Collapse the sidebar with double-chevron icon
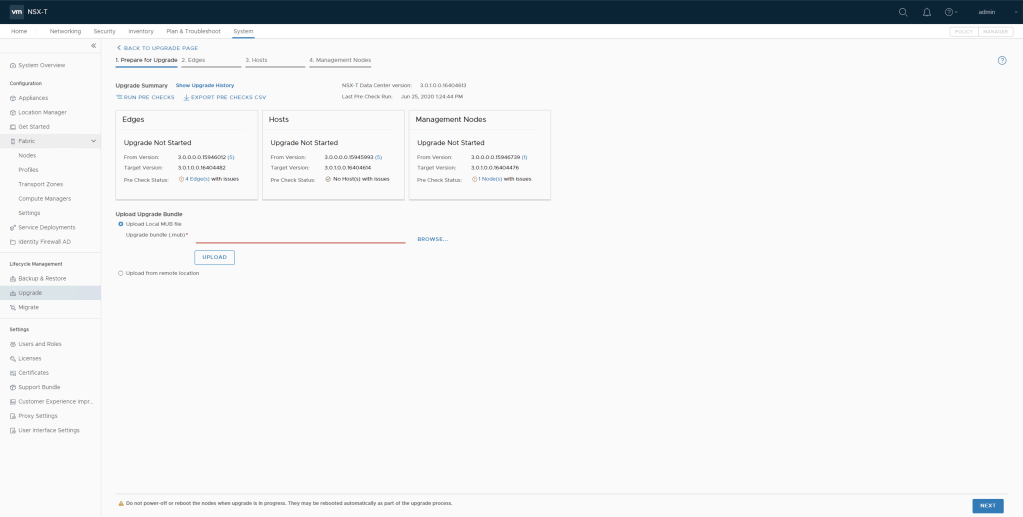This screenshot has height=517, width=1023. click(94, 46)
